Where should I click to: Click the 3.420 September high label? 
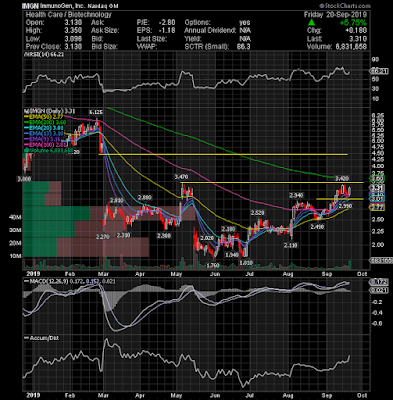342,178
